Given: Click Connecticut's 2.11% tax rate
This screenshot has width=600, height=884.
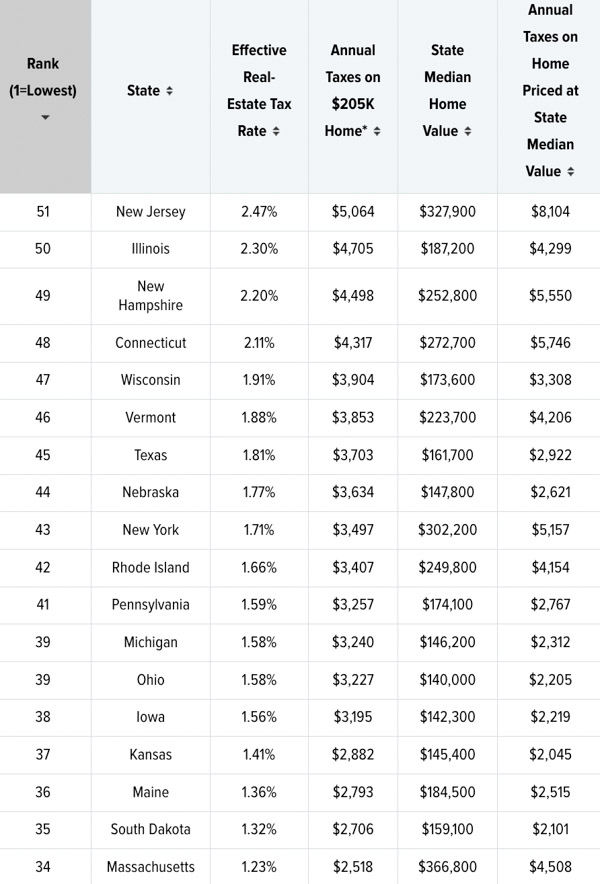Looking at the screenshot, I should (259, 342).
